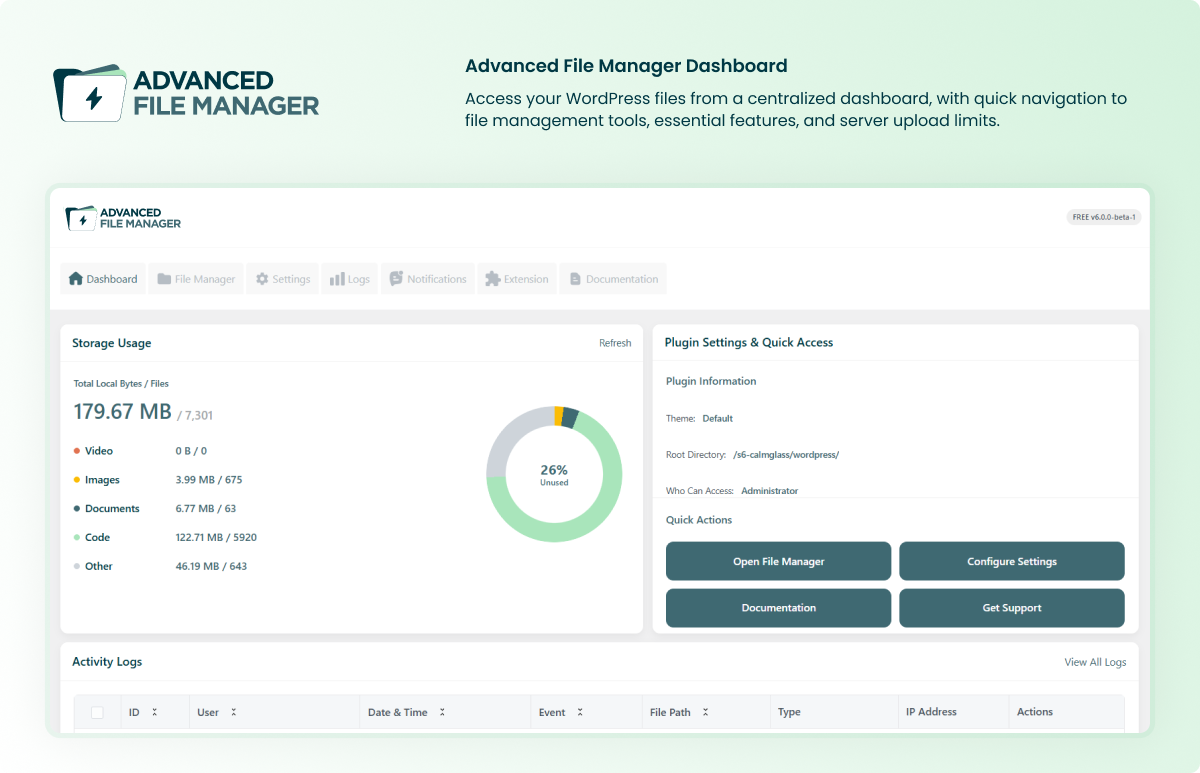1200x773 pixels.
Task: Click the Open File Manager button
Action: 778,561
